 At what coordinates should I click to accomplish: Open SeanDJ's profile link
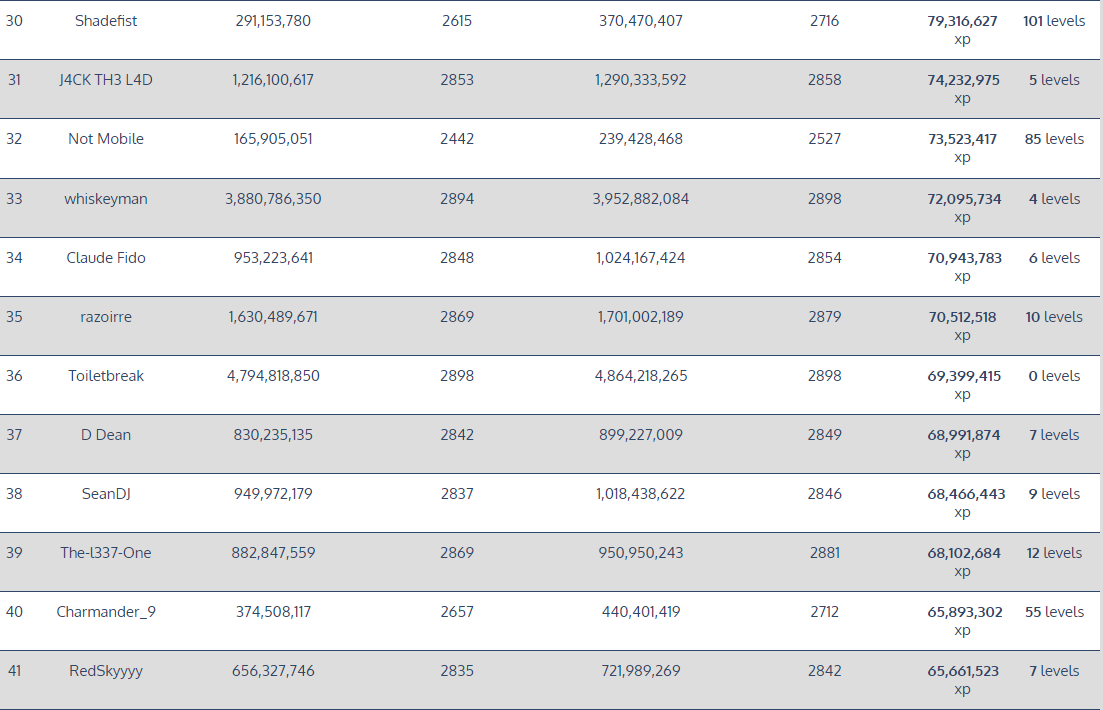pos(106,494)
